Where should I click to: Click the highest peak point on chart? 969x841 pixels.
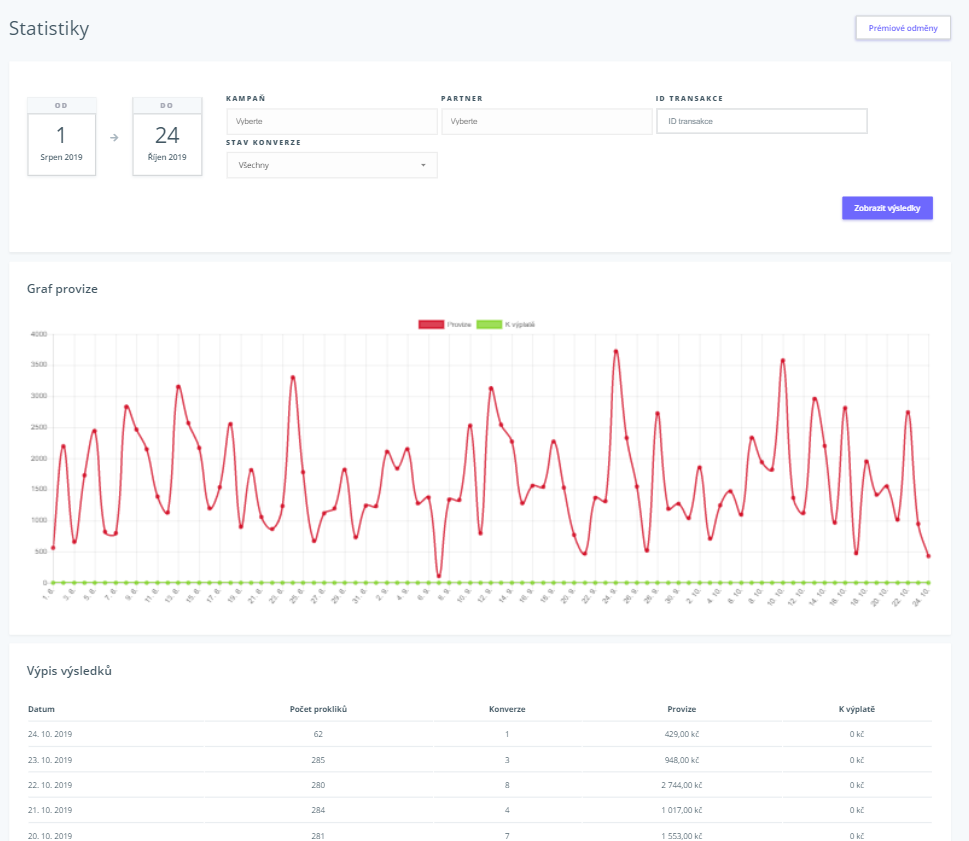click(616, 351)
